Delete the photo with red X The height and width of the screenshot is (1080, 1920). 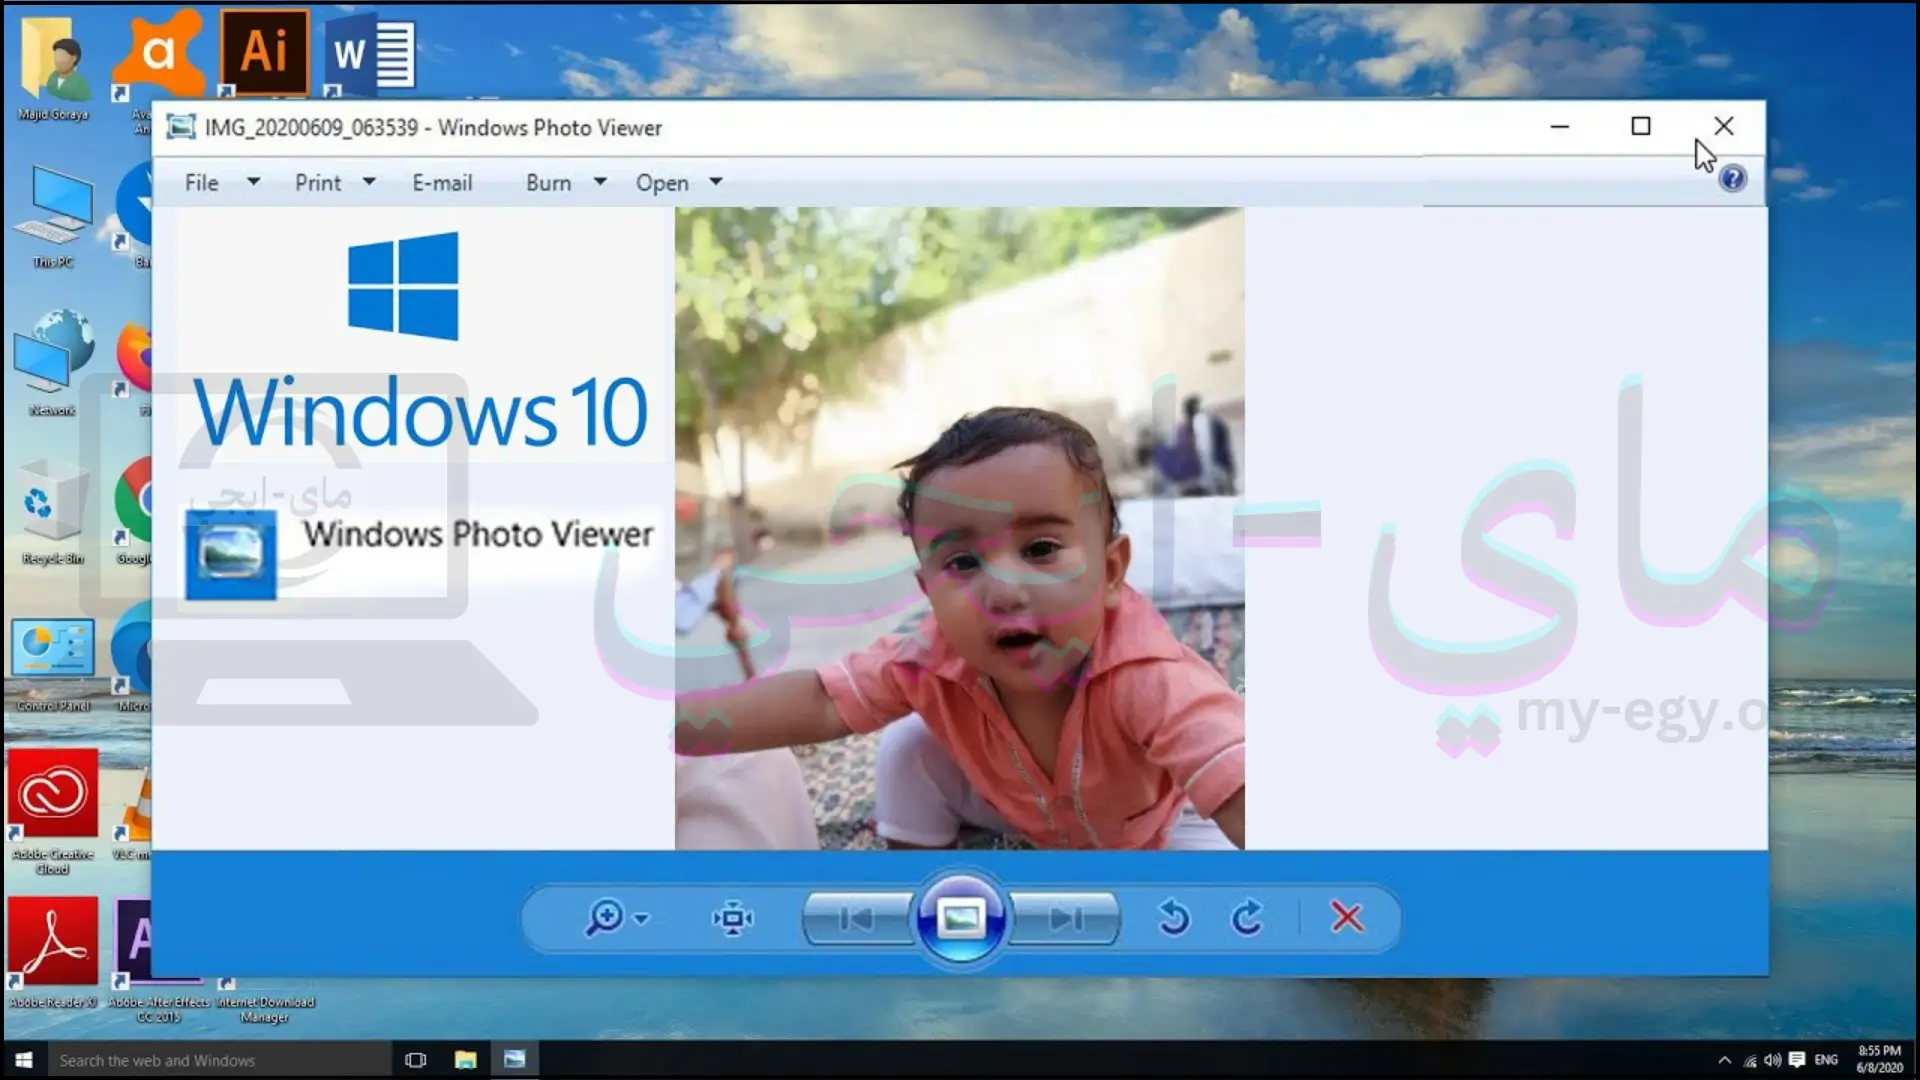coord(1347,917)
